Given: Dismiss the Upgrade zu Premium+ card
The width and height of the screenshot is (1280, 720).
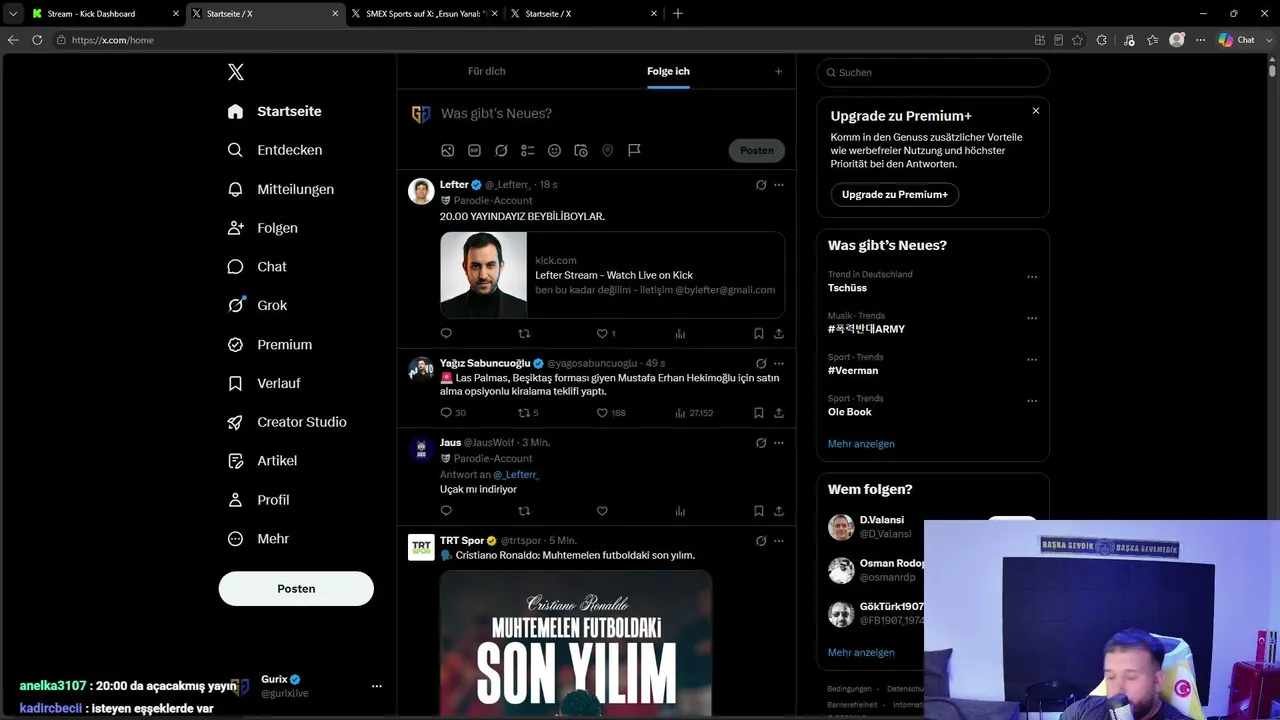Looking at the screenshot, I should (1036, 111).
